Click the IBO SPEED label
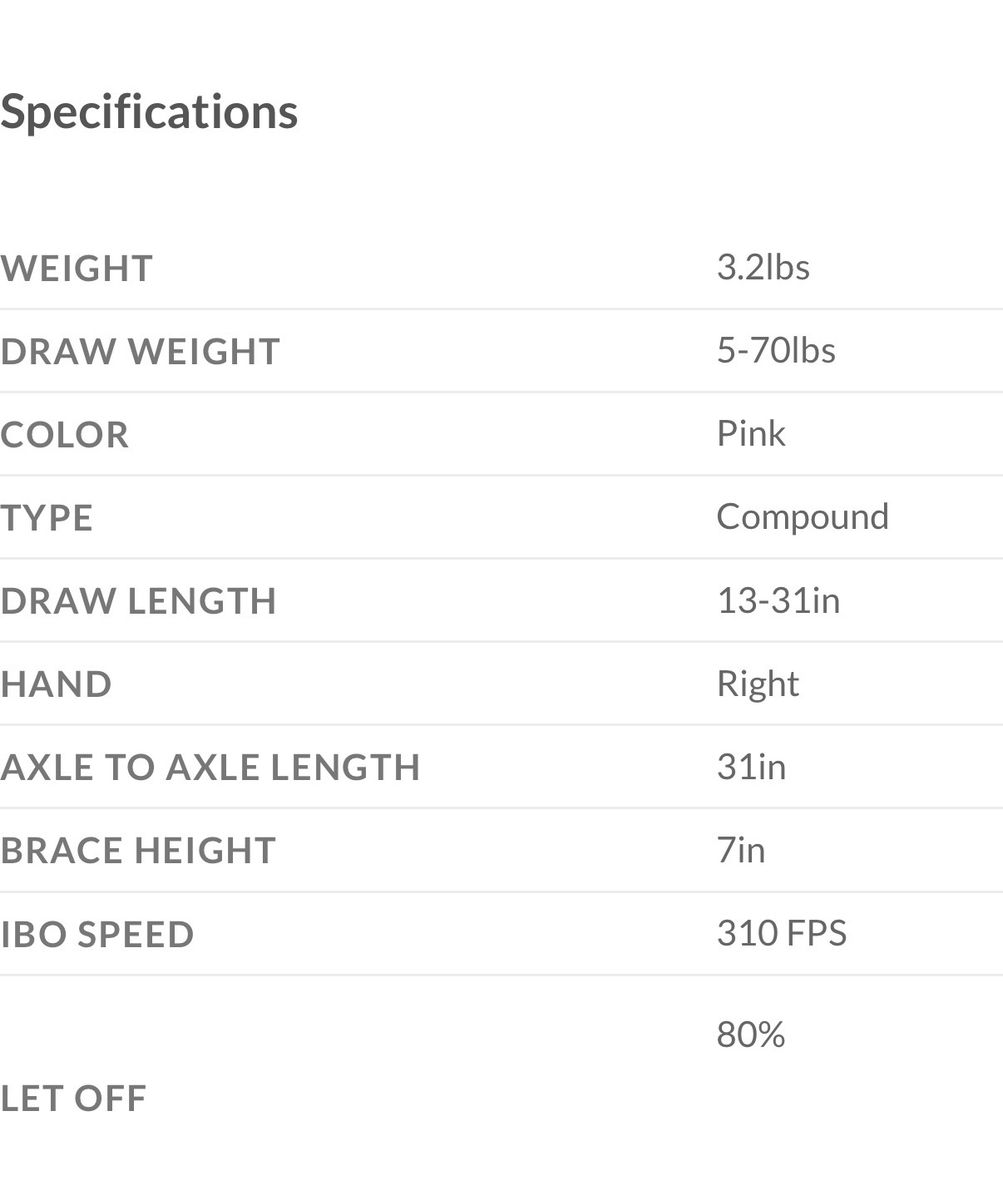 click(97, 934)
